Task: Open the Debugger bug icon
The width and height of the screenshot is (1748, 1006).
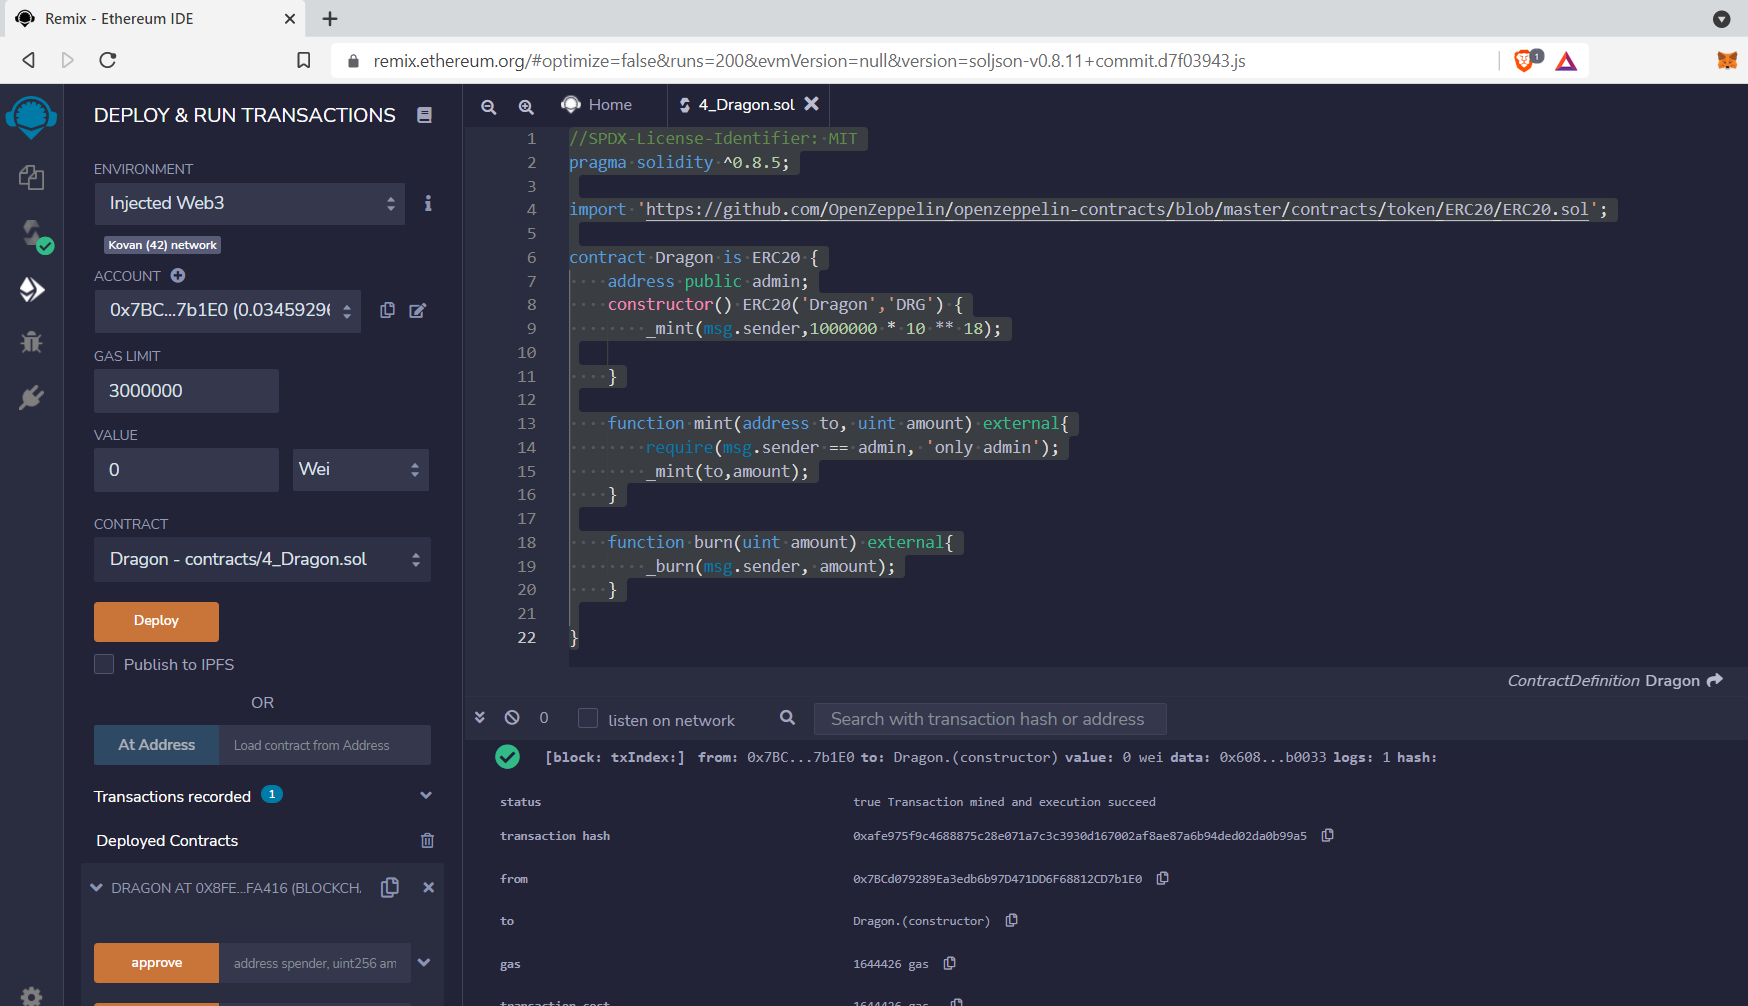Action: pyautogui.click(x=31, y=342)
